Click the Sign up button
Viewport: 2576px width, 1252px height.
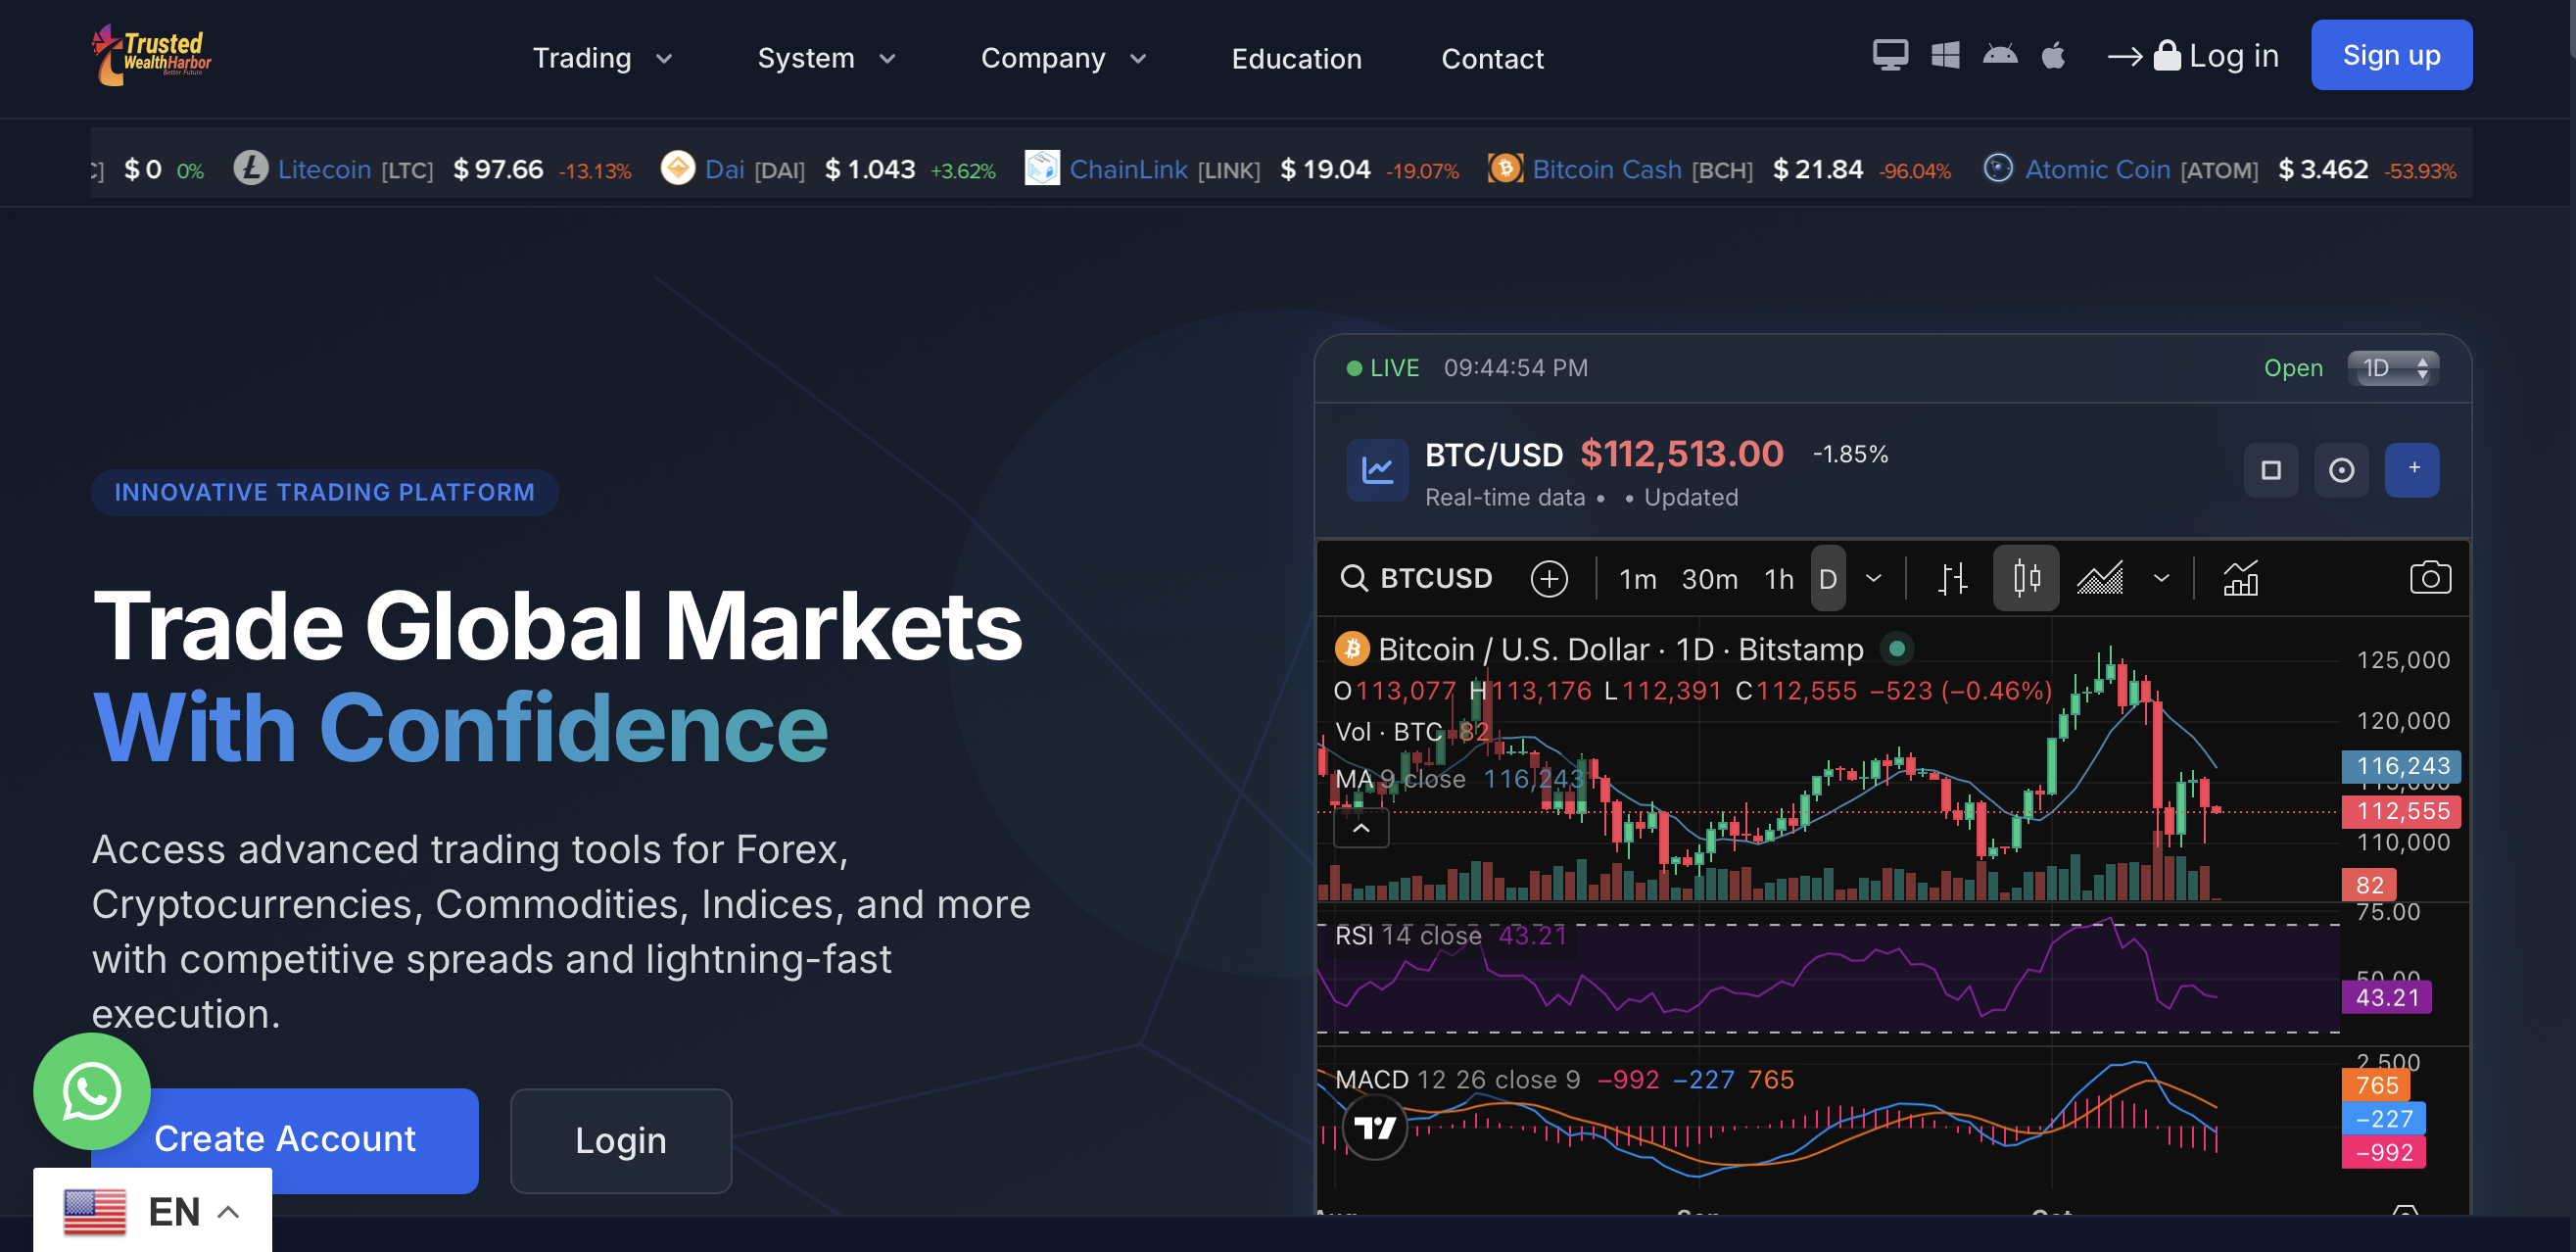[x=2390, y=55]
